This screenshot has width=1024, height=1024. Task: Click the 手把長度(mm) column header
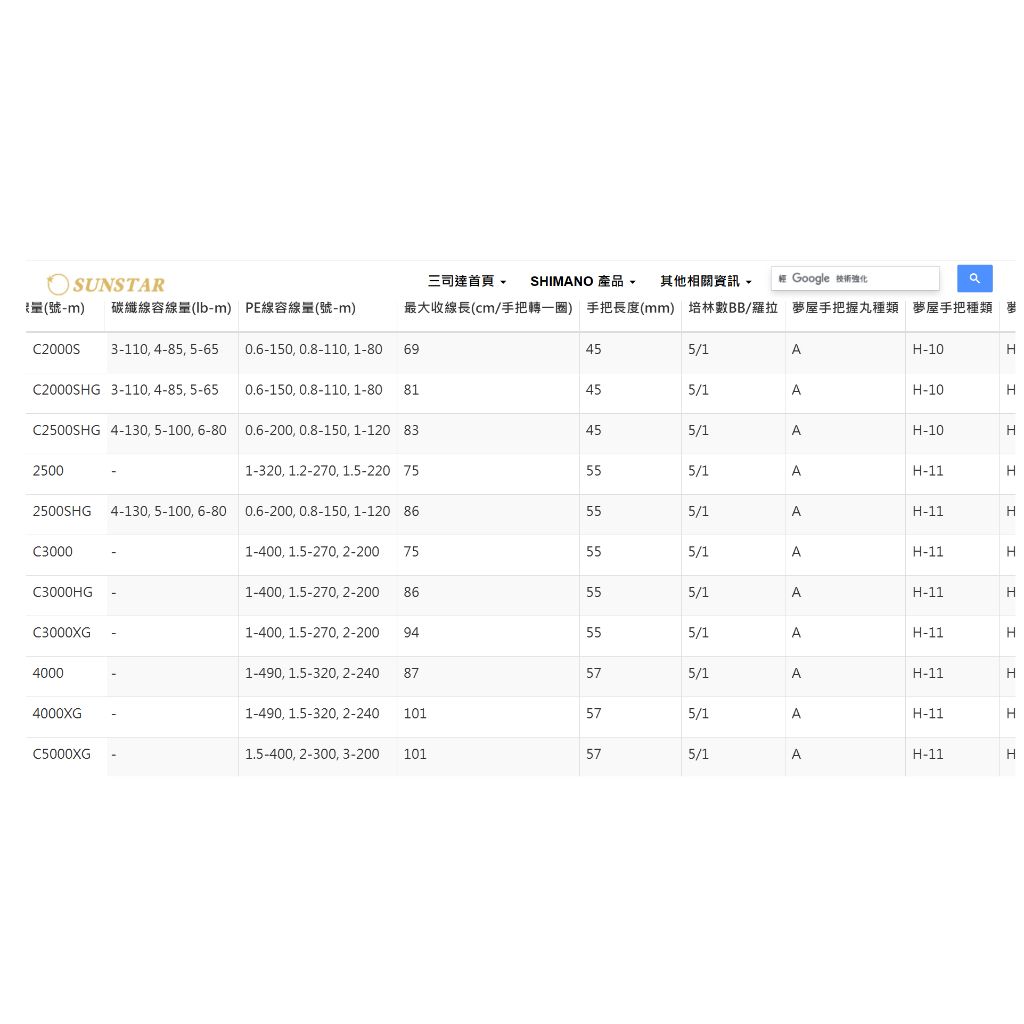tap(630, 308)
